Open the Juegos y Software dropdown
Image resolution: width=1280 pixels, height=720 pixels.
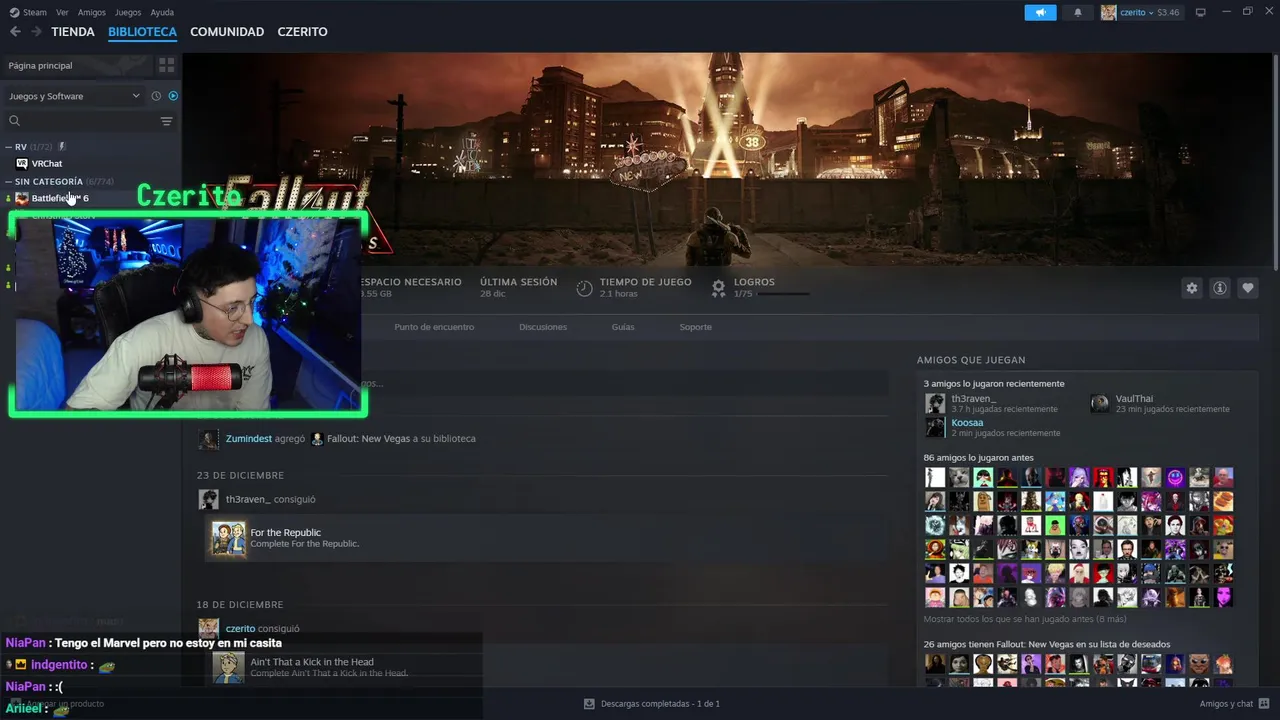[x=74, y=96]
